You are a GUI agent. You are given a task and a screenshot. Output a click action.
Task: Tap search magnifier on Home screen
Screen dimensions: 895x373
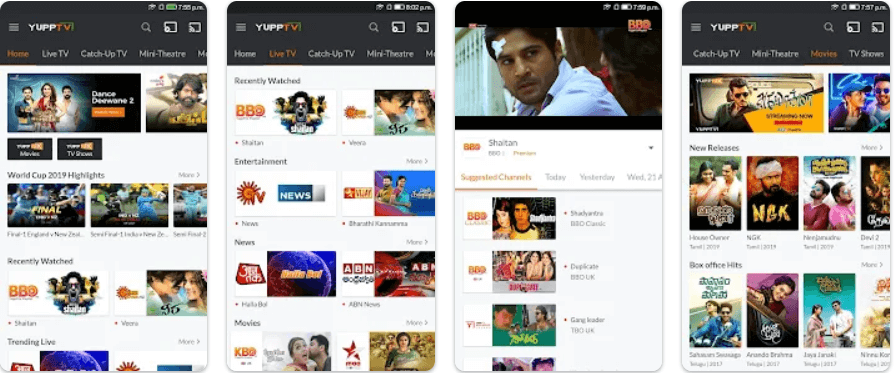pos(146,27)
